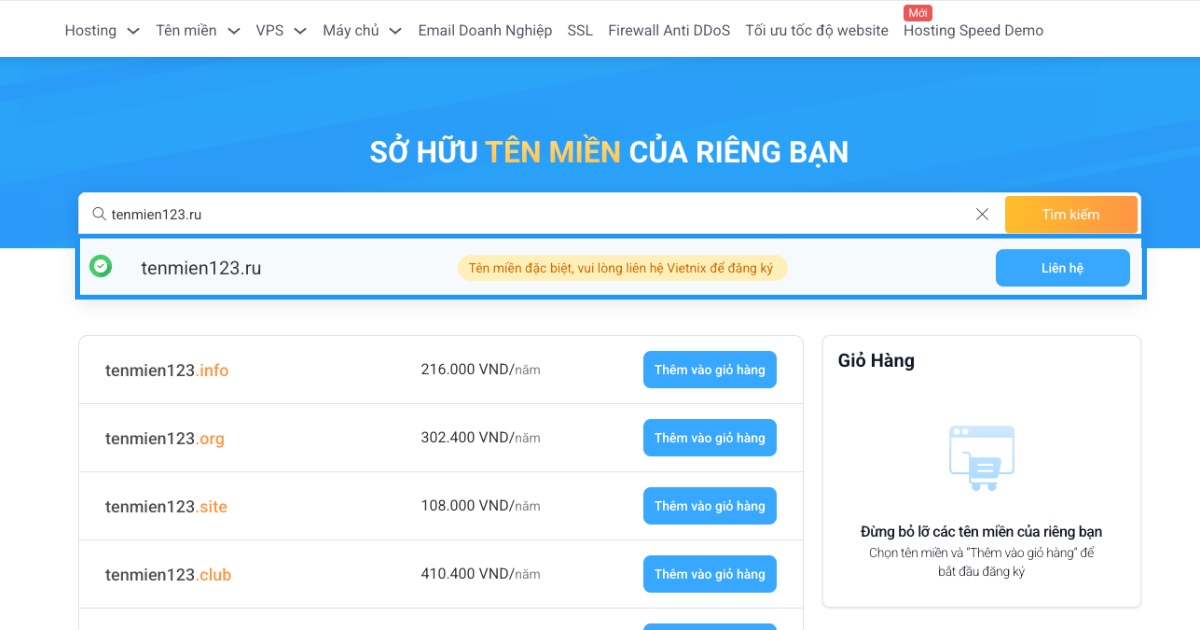Click the highlighted special domain notice text
This screenshot has width=1200, height=630.
point(622,267)
